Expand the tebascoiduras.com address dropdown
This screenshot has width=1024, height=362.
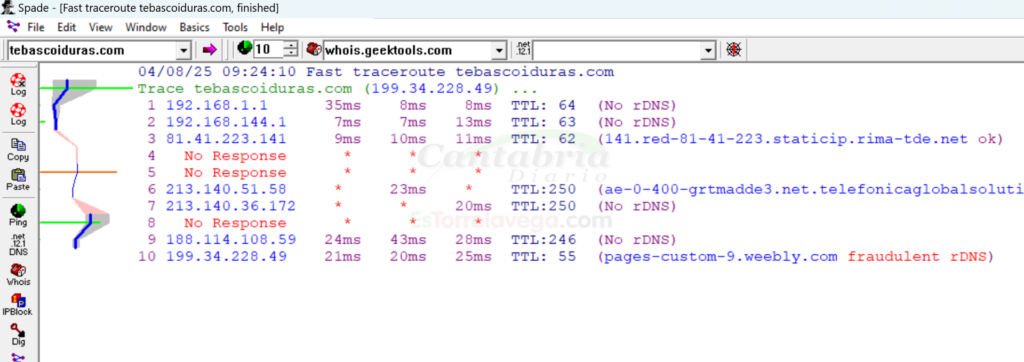[x=184, y=50]
